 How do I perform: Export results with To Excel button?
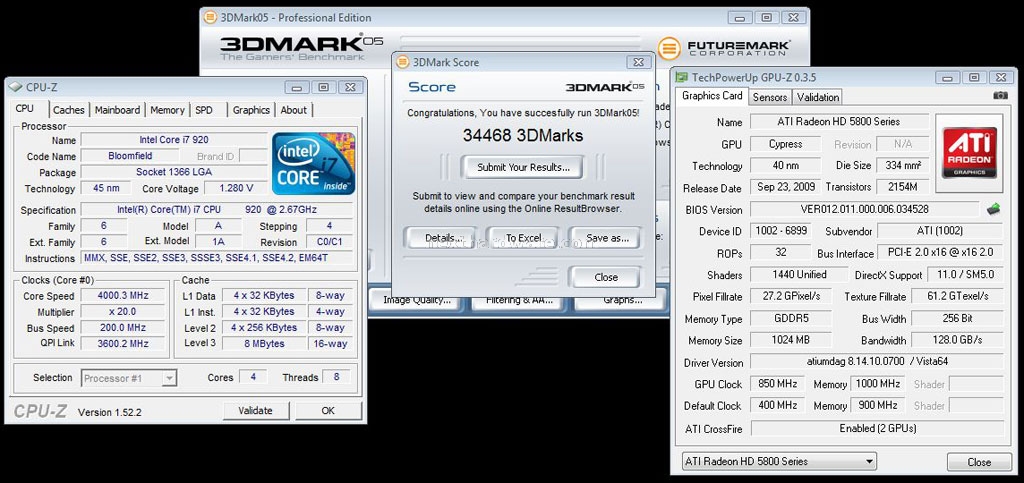[524, 238]
